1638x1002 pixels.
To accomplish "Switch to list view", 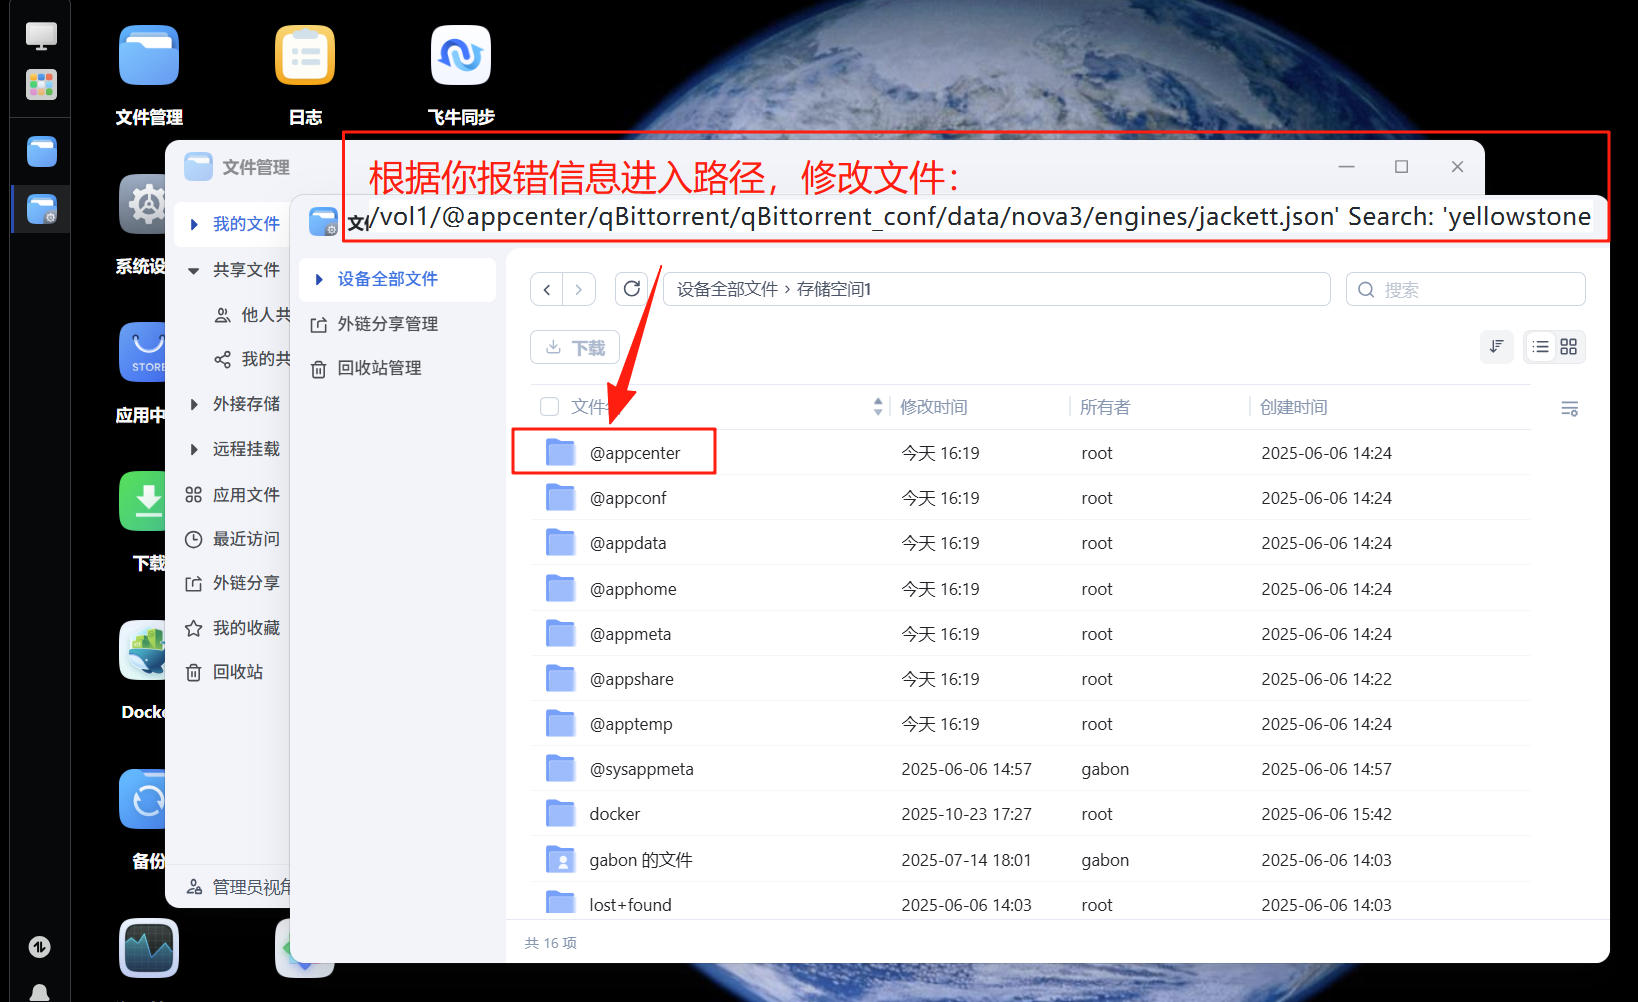I will coord(1540,346).
